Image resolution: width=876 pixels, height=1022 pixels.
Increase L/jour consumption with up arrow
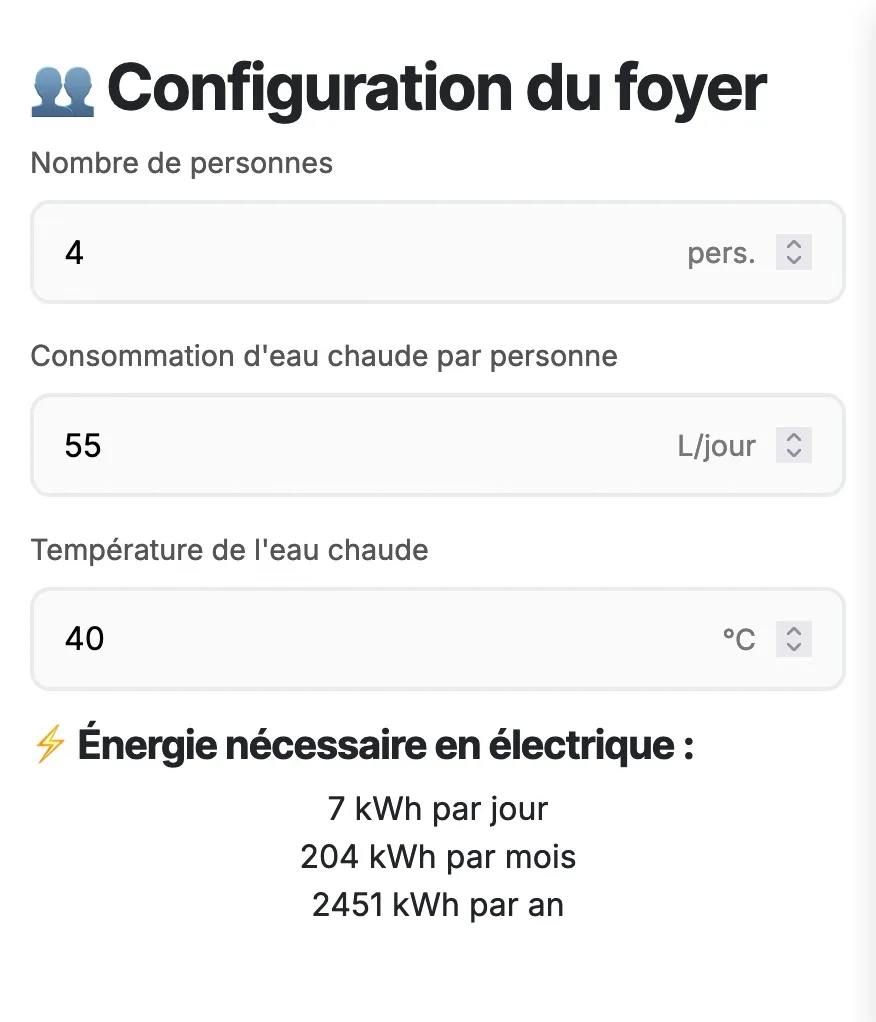(x=793, y=437)
